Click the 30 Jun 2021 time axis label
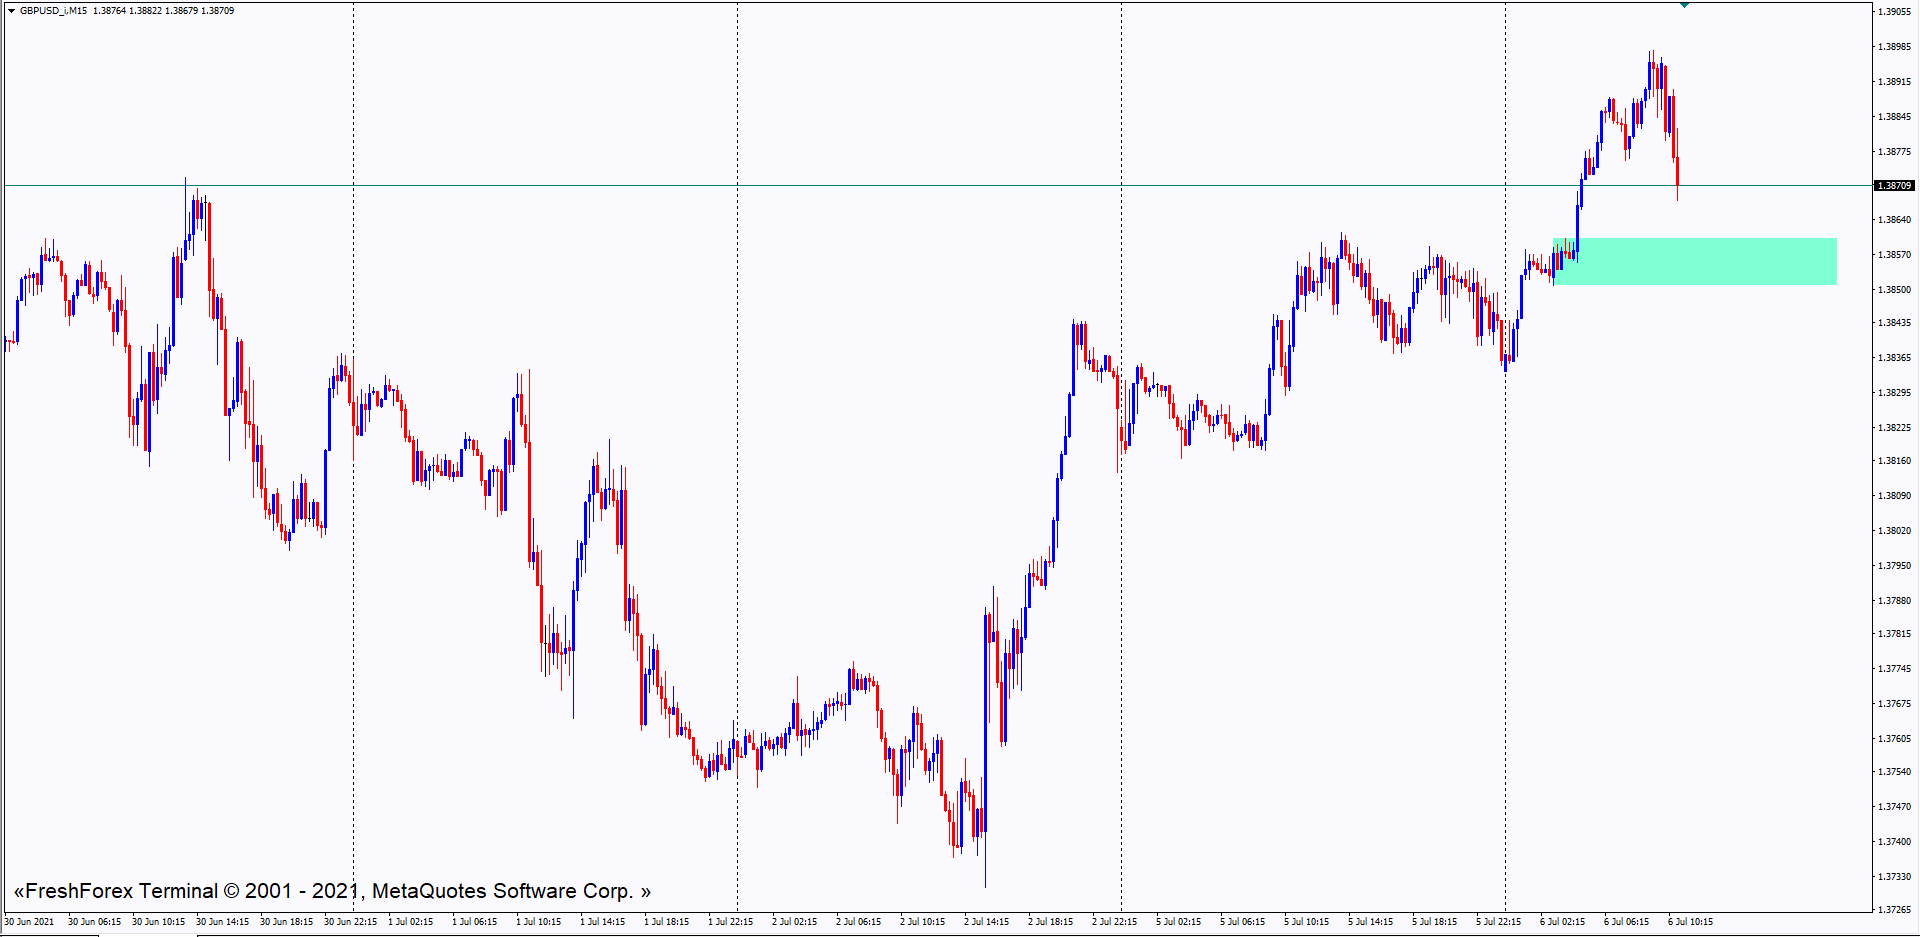Viewport: 1920px width, 937px height. pos(30,922)
